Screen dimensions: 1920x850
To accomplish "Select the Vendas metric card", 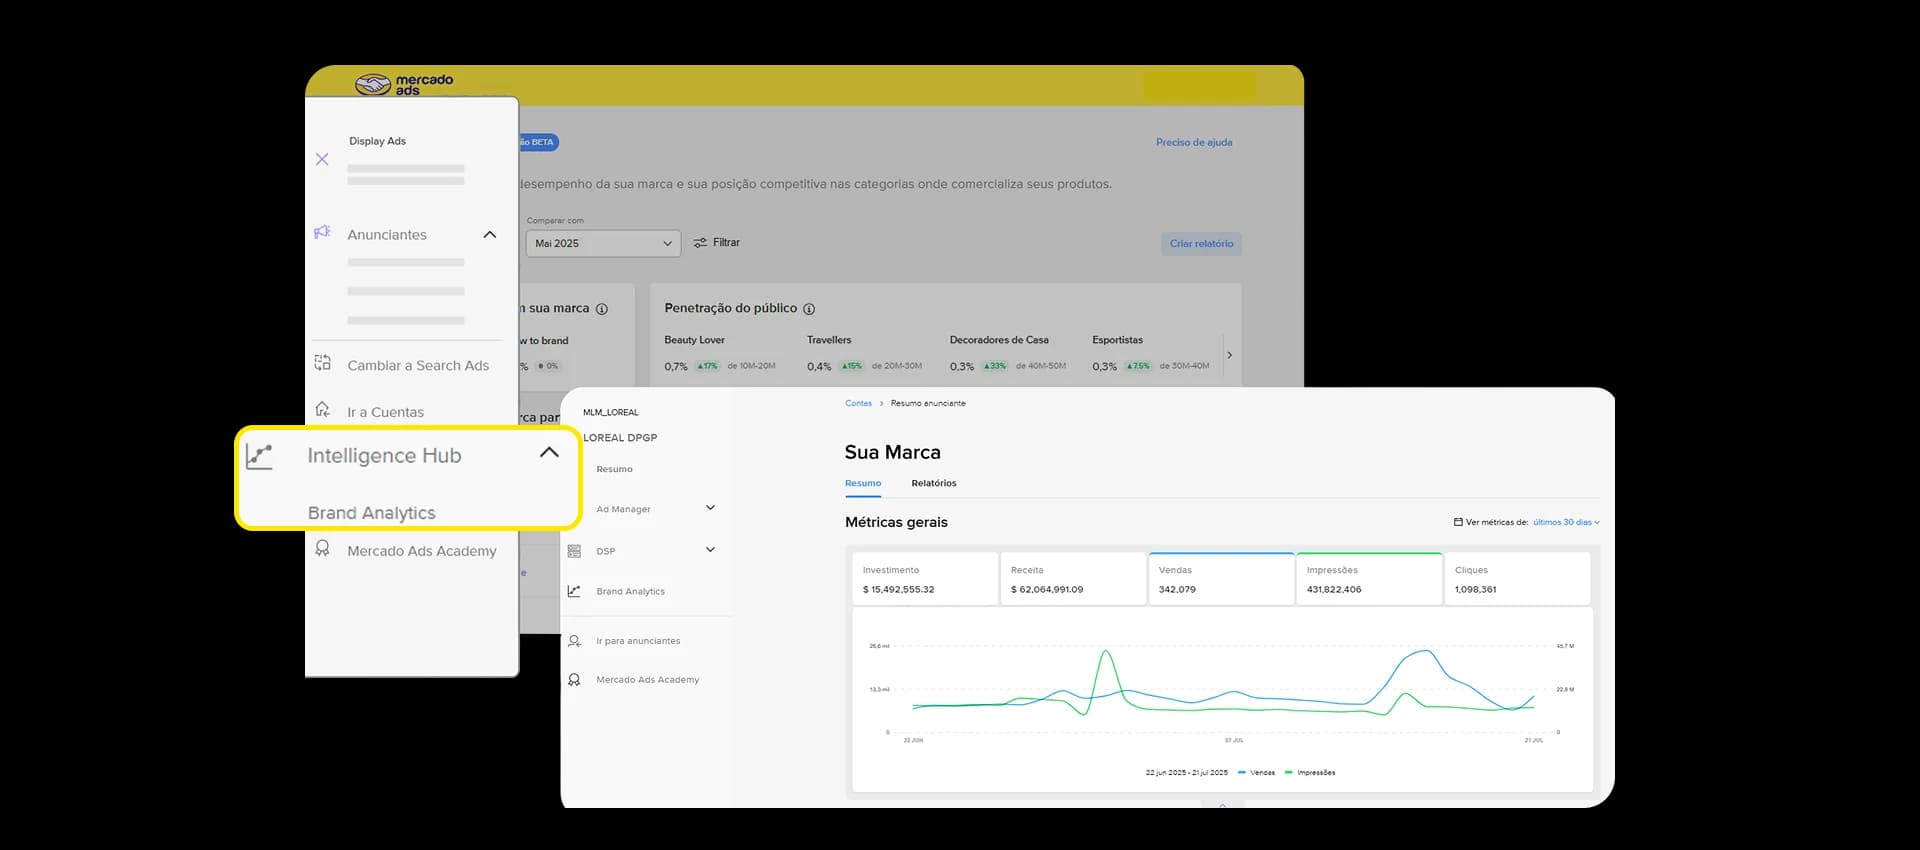I will point(1221,579).
